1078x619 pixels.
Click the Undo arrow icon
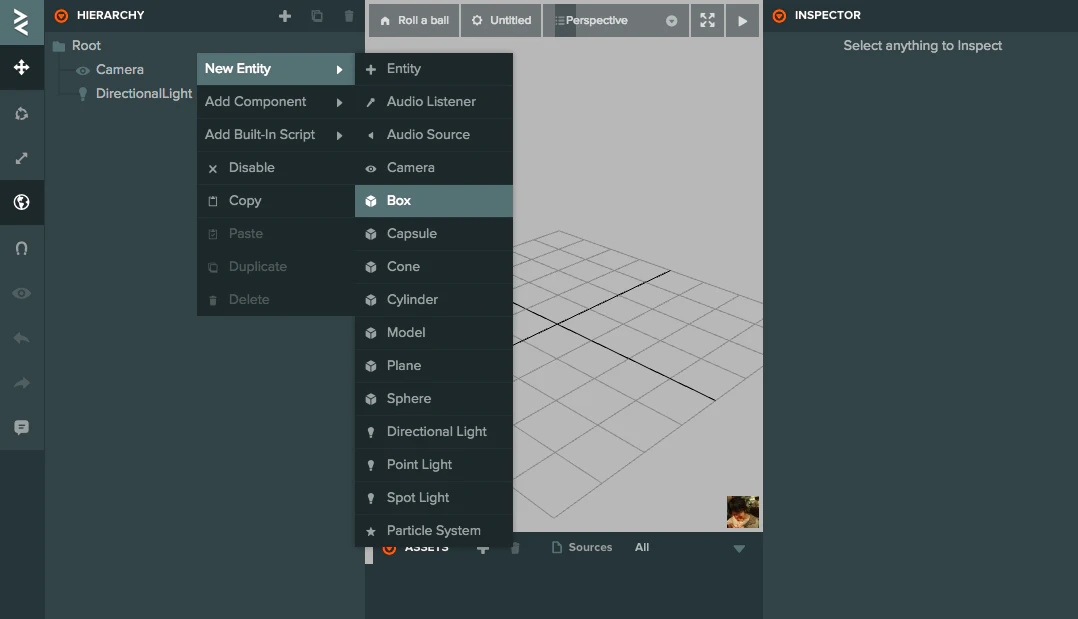[x=21, y=338]
